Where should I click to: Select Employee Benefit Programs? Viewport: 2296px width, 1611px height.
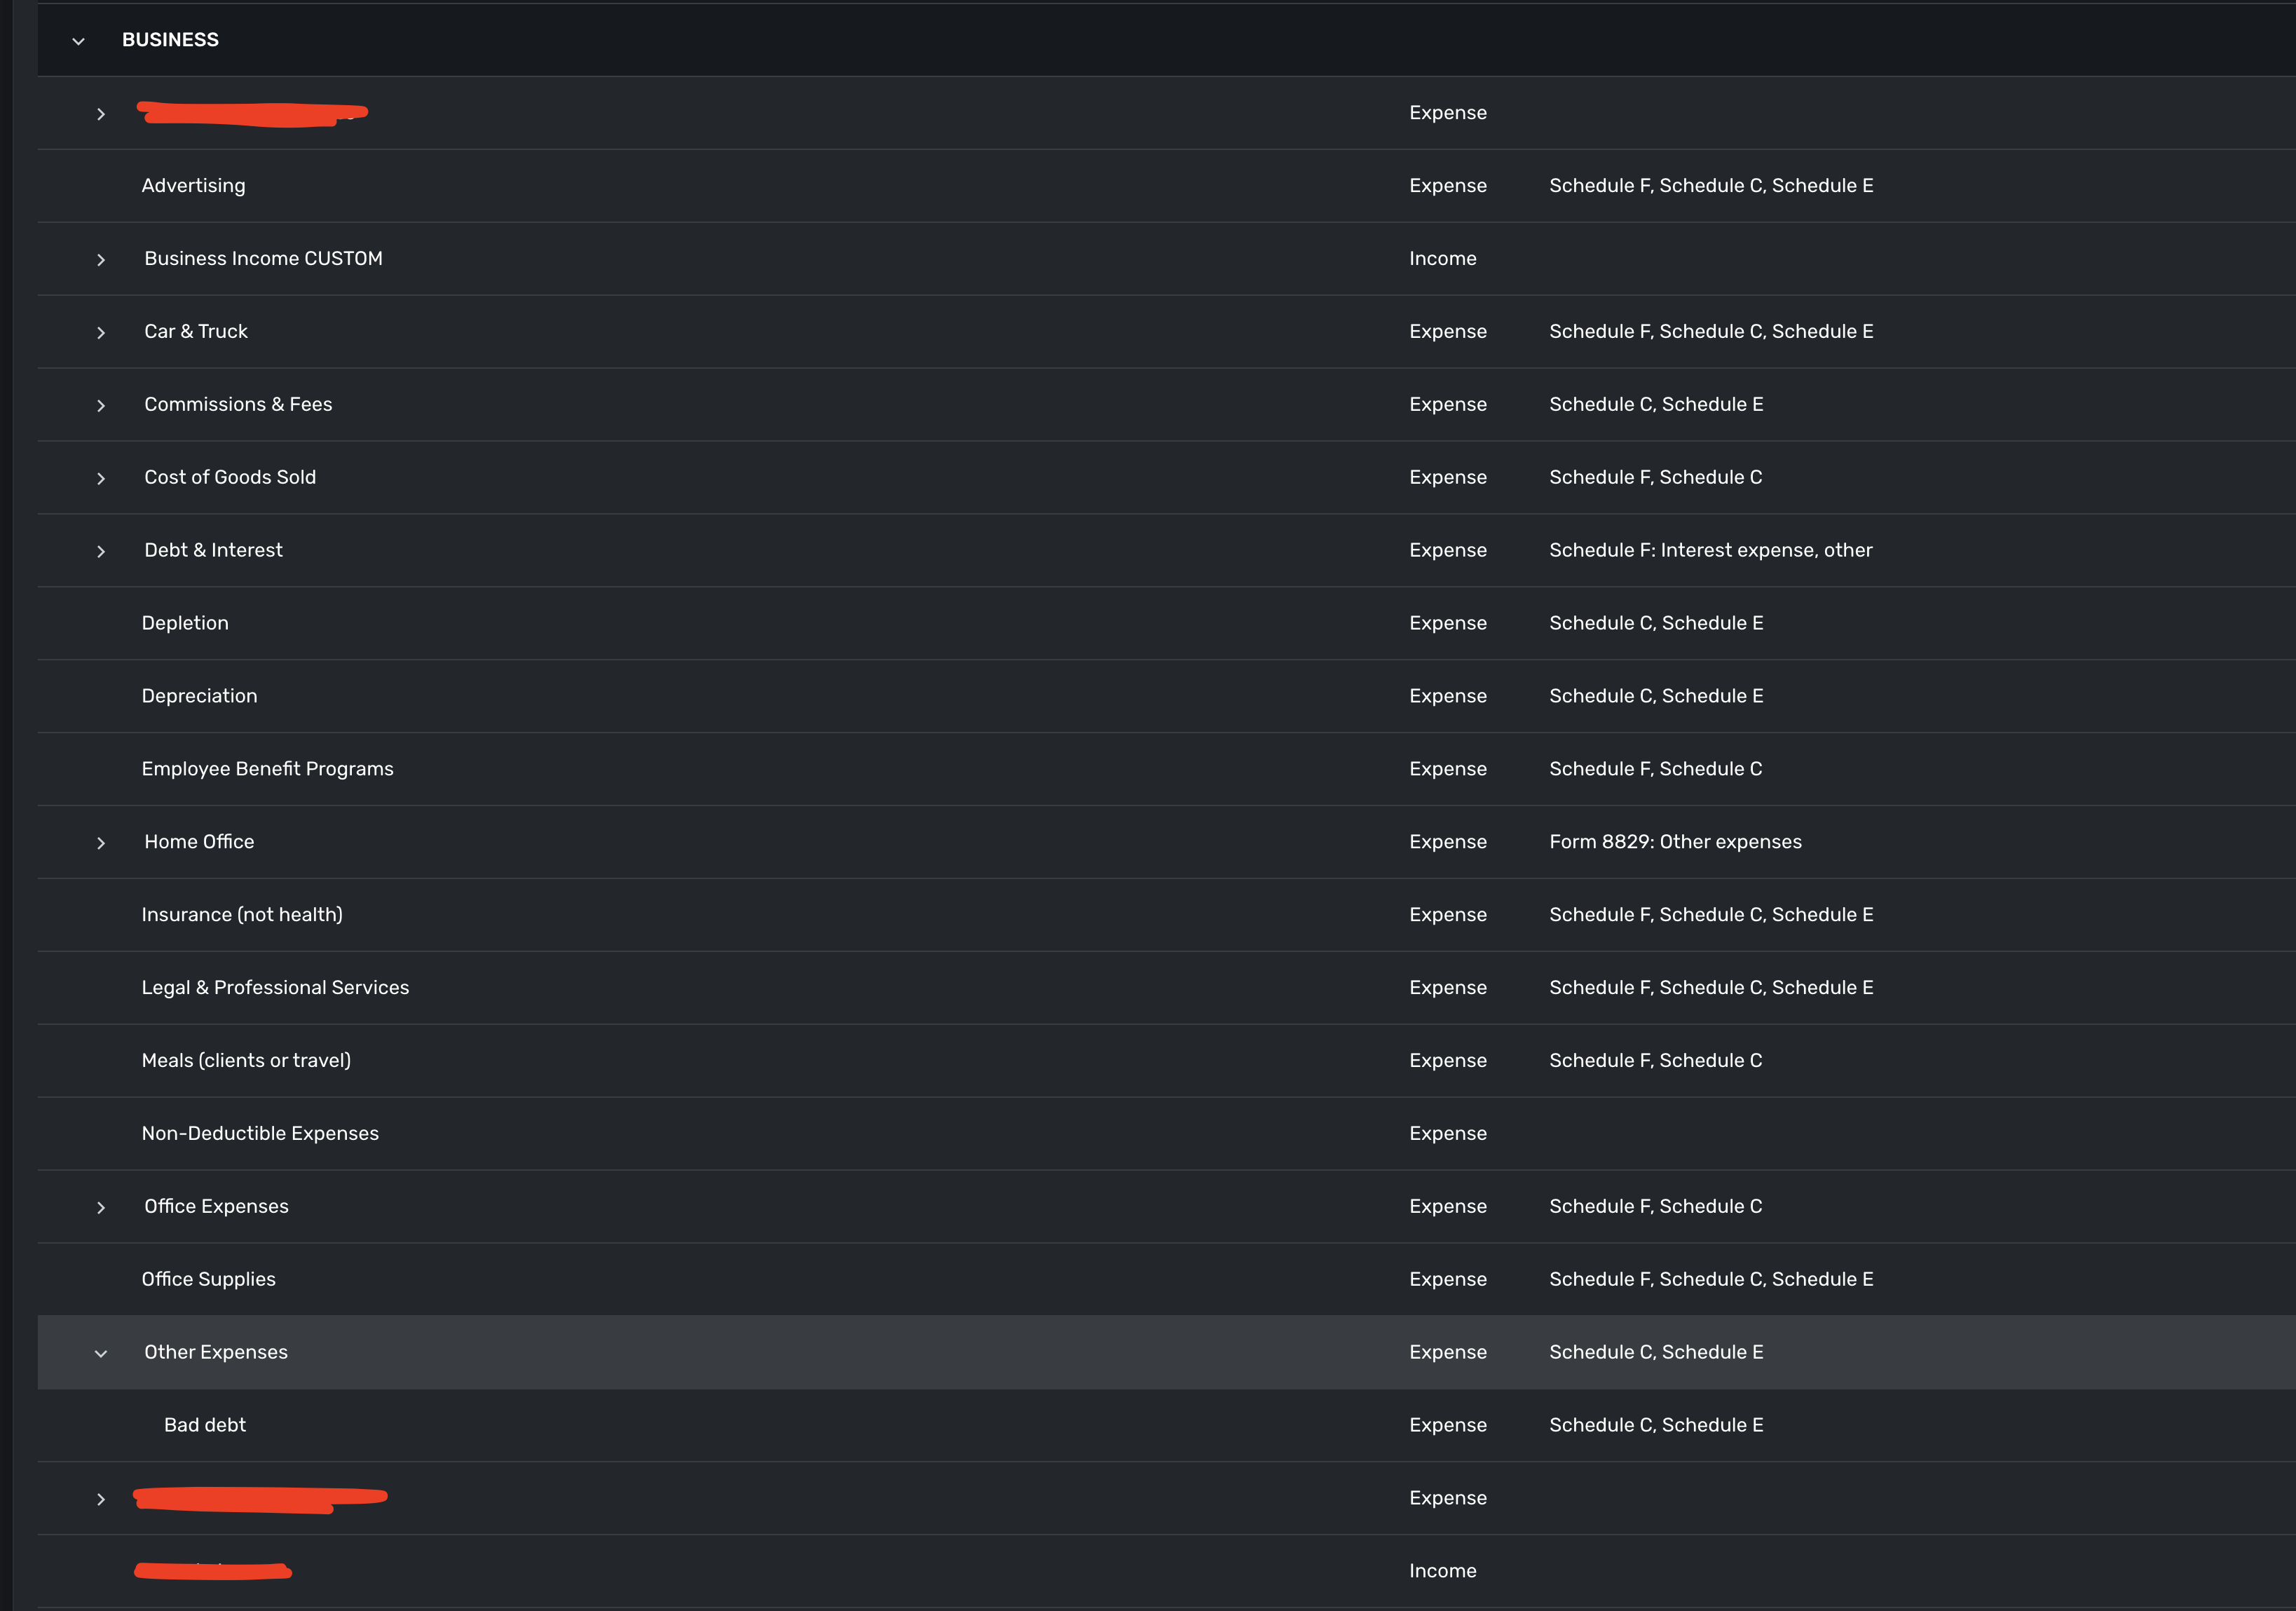(x=268, y=768)
